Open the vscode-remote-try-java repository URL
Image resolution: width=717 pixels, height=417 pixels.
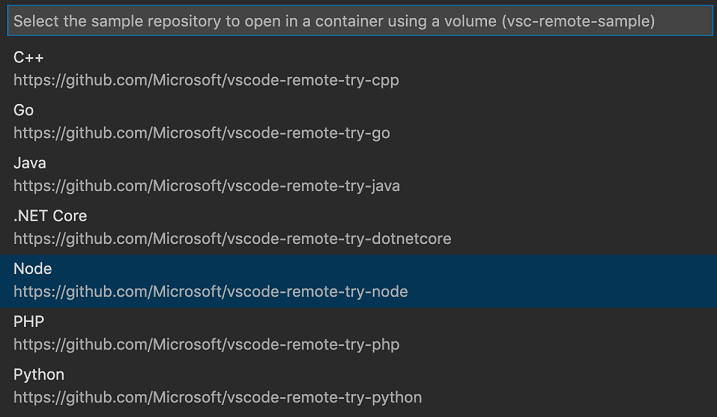click(x=207, y=186)
